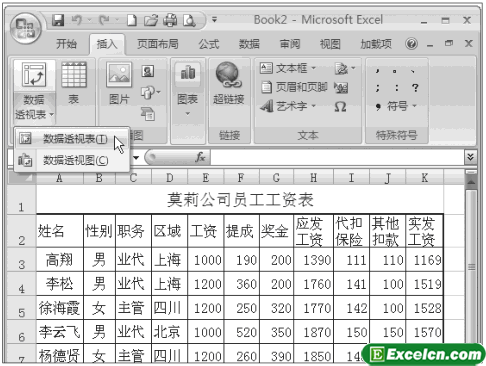Click the Office button orb
Viewport: 486px width, 366px height.
25,29
